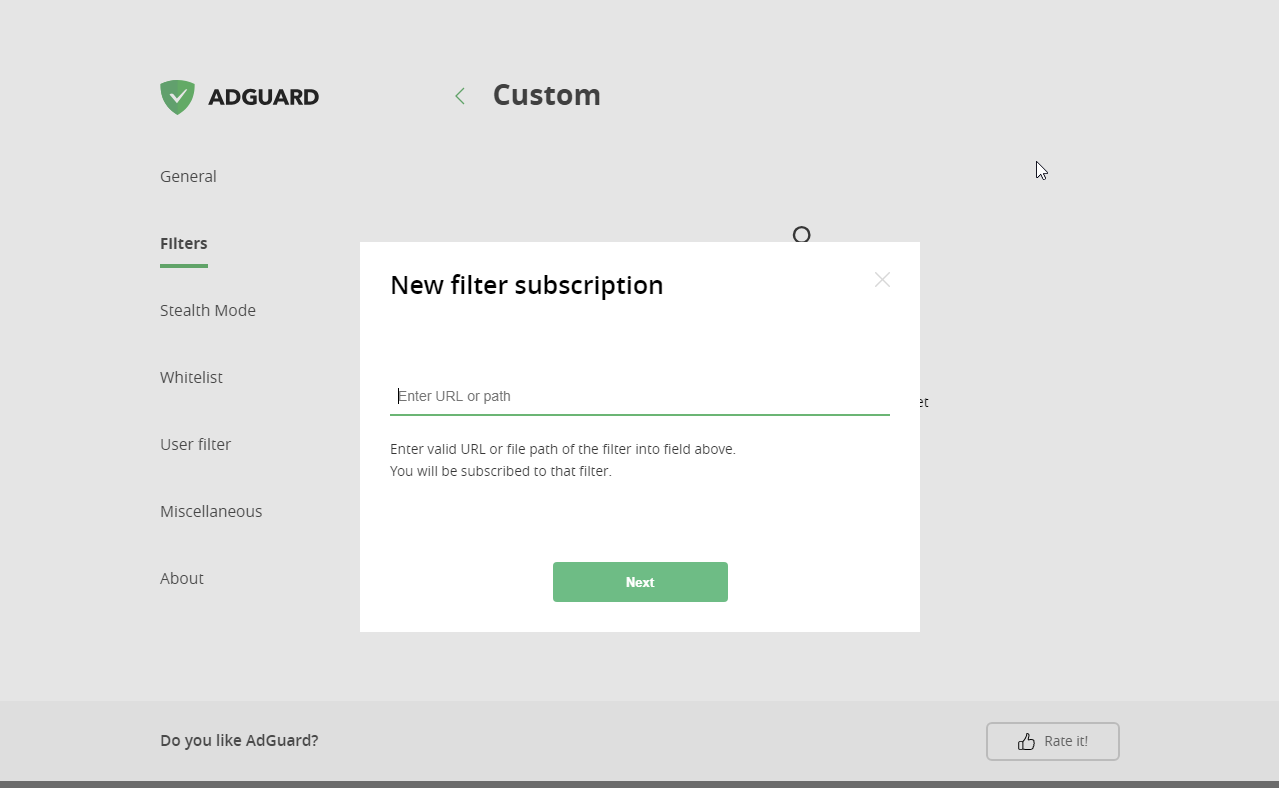Go back using the arrow beside Custom

point(460,96)
